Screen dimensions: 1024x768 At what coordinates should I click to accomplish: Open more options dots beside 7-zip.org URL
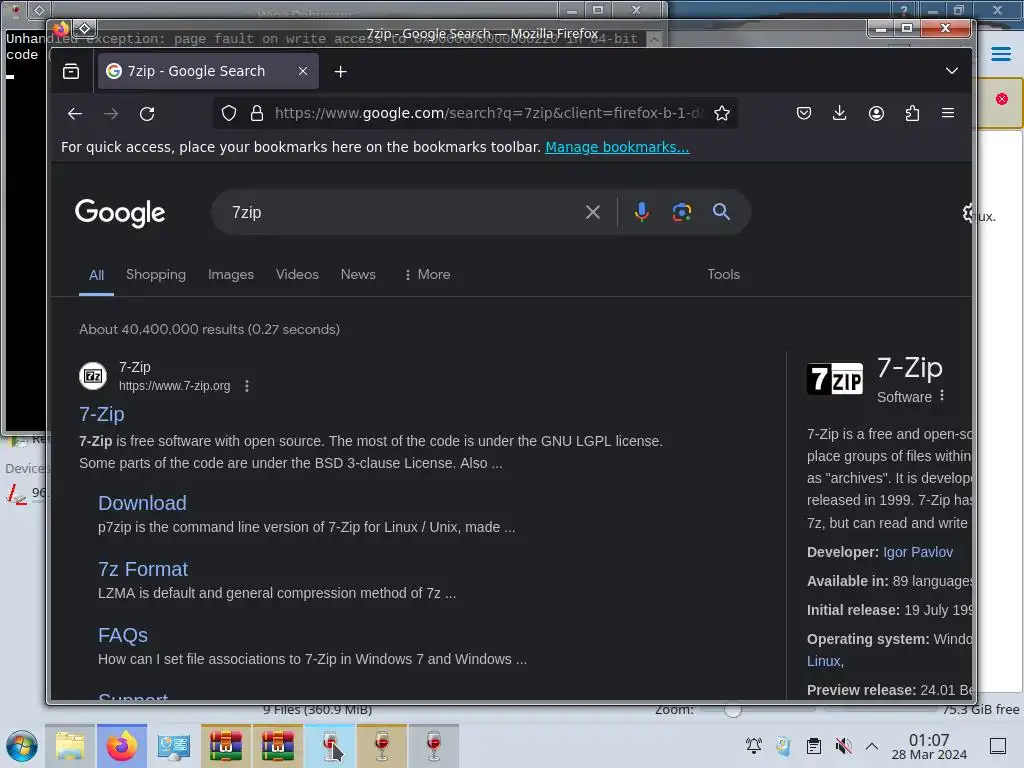pyautogui.click(x=247, y=386)
